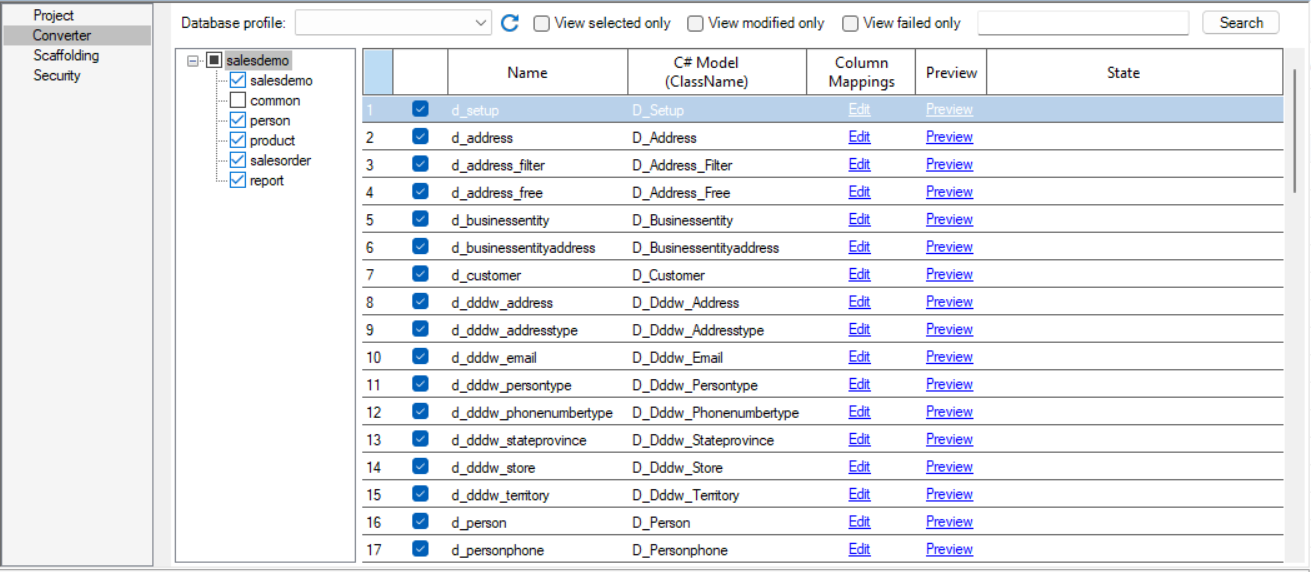Check the View modified only option
1311x572 pixels.
(695, 23)
